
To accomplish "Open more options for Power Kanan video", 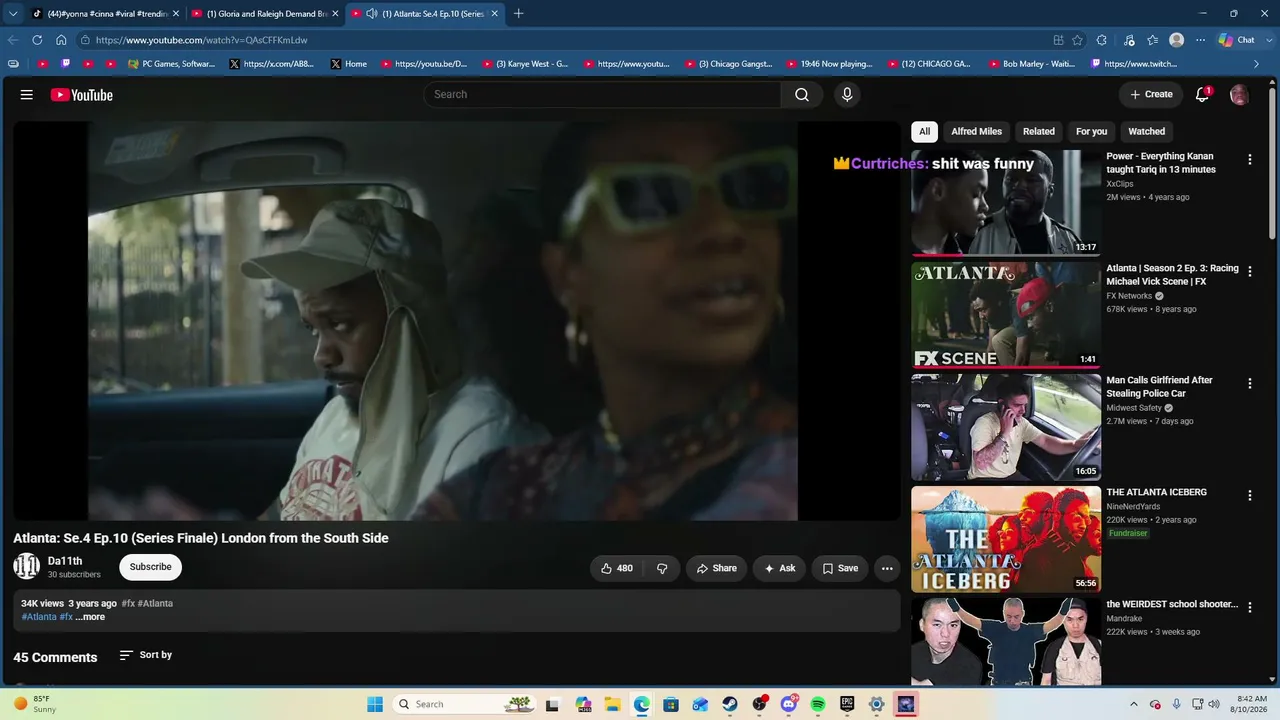I will 1249,159.
